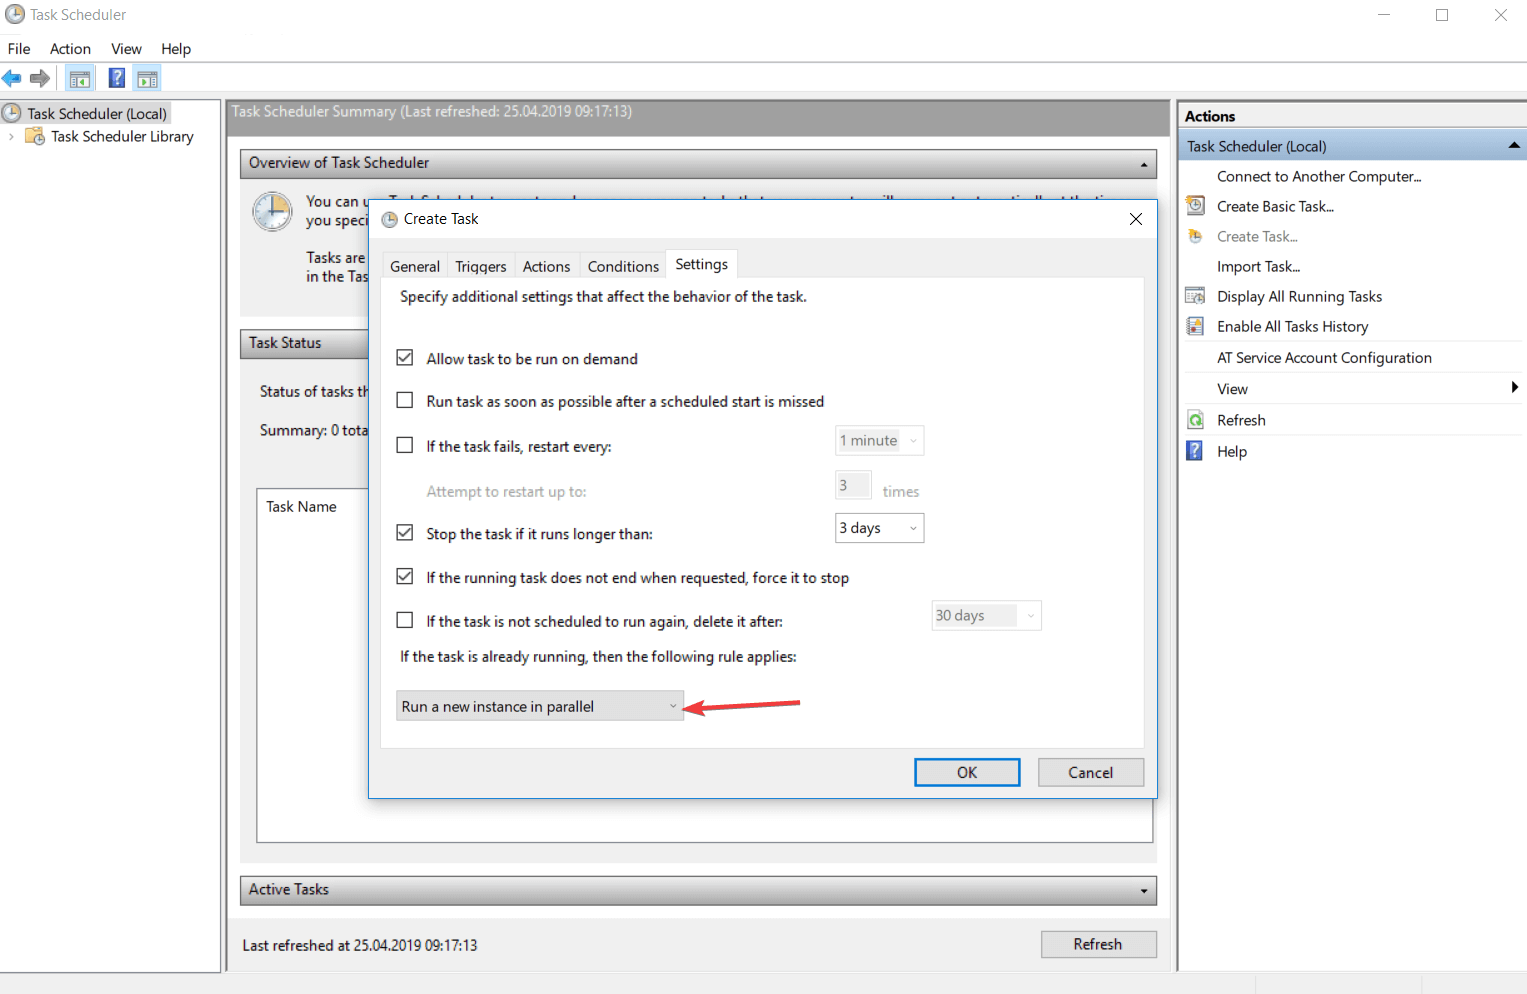Click the Create Task gear icon in Actions

[1195, 236]
